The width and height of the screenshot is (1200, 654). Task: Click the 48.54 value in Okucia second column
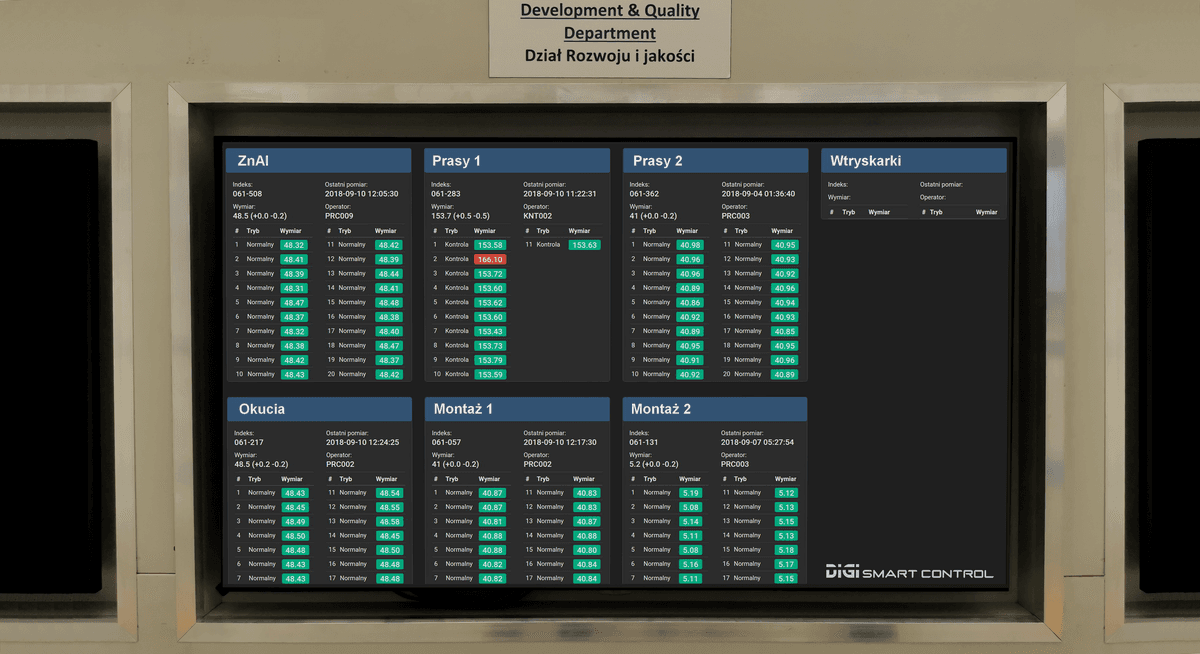392,492
